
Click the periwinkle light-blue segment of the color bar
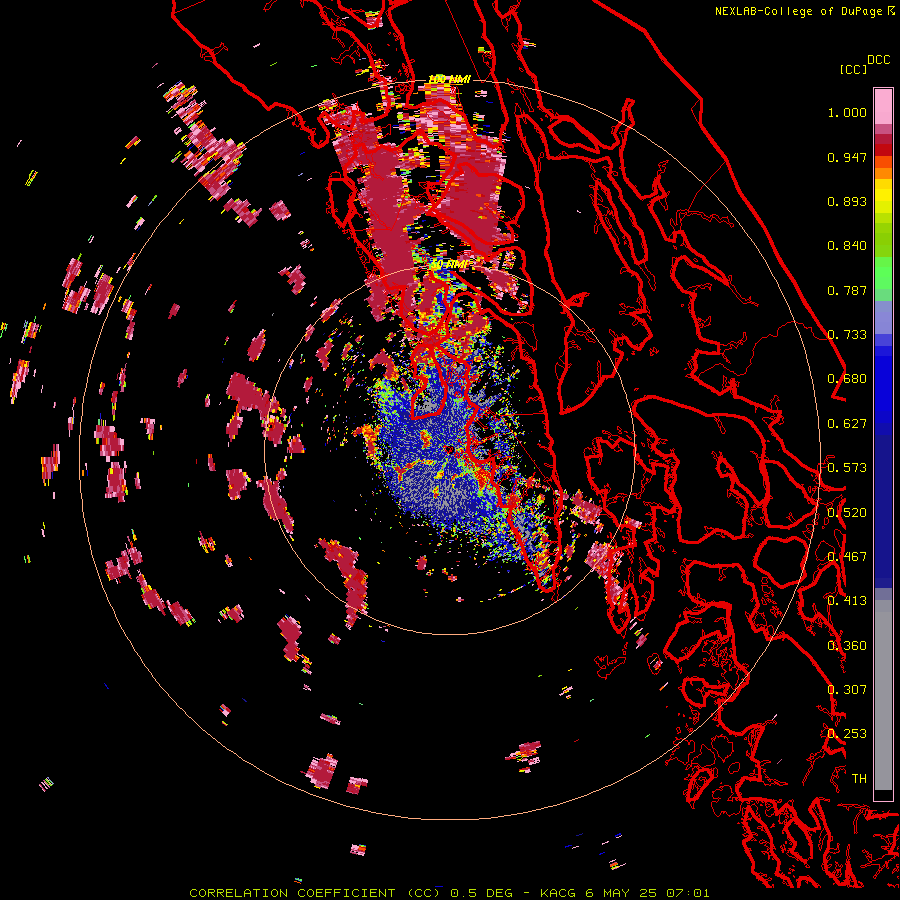click(x=883, y=317)
